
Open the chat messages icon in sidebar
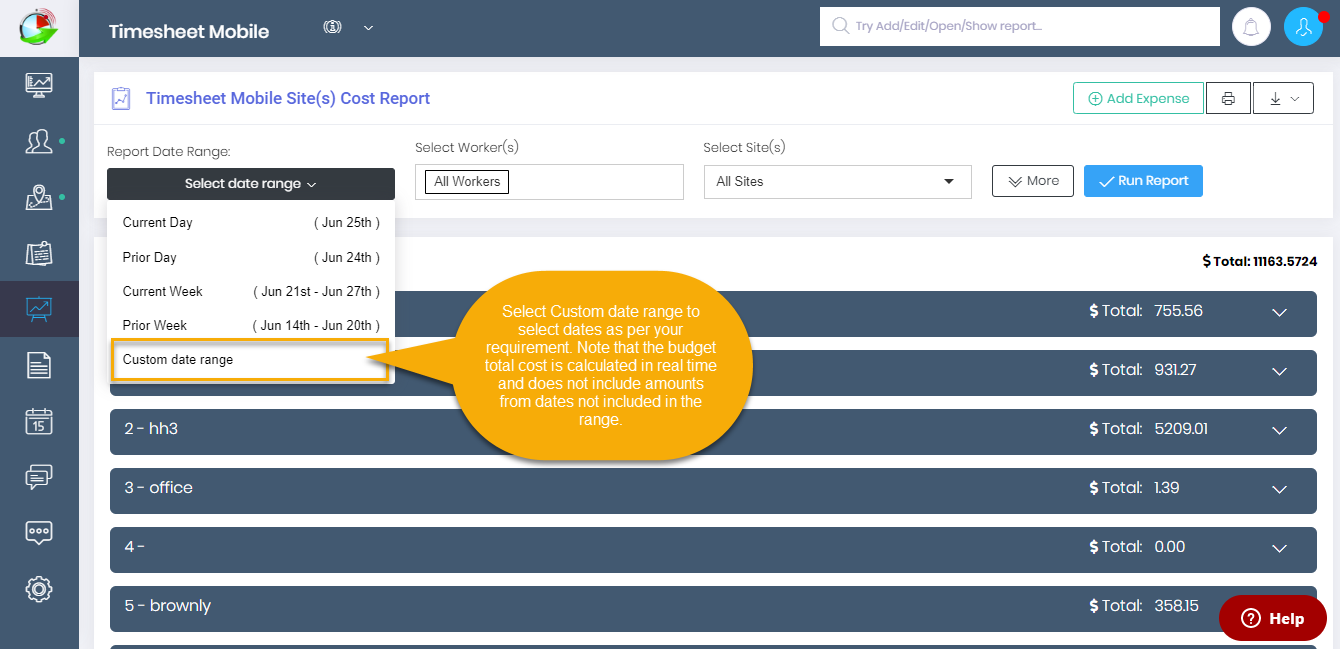39,477
